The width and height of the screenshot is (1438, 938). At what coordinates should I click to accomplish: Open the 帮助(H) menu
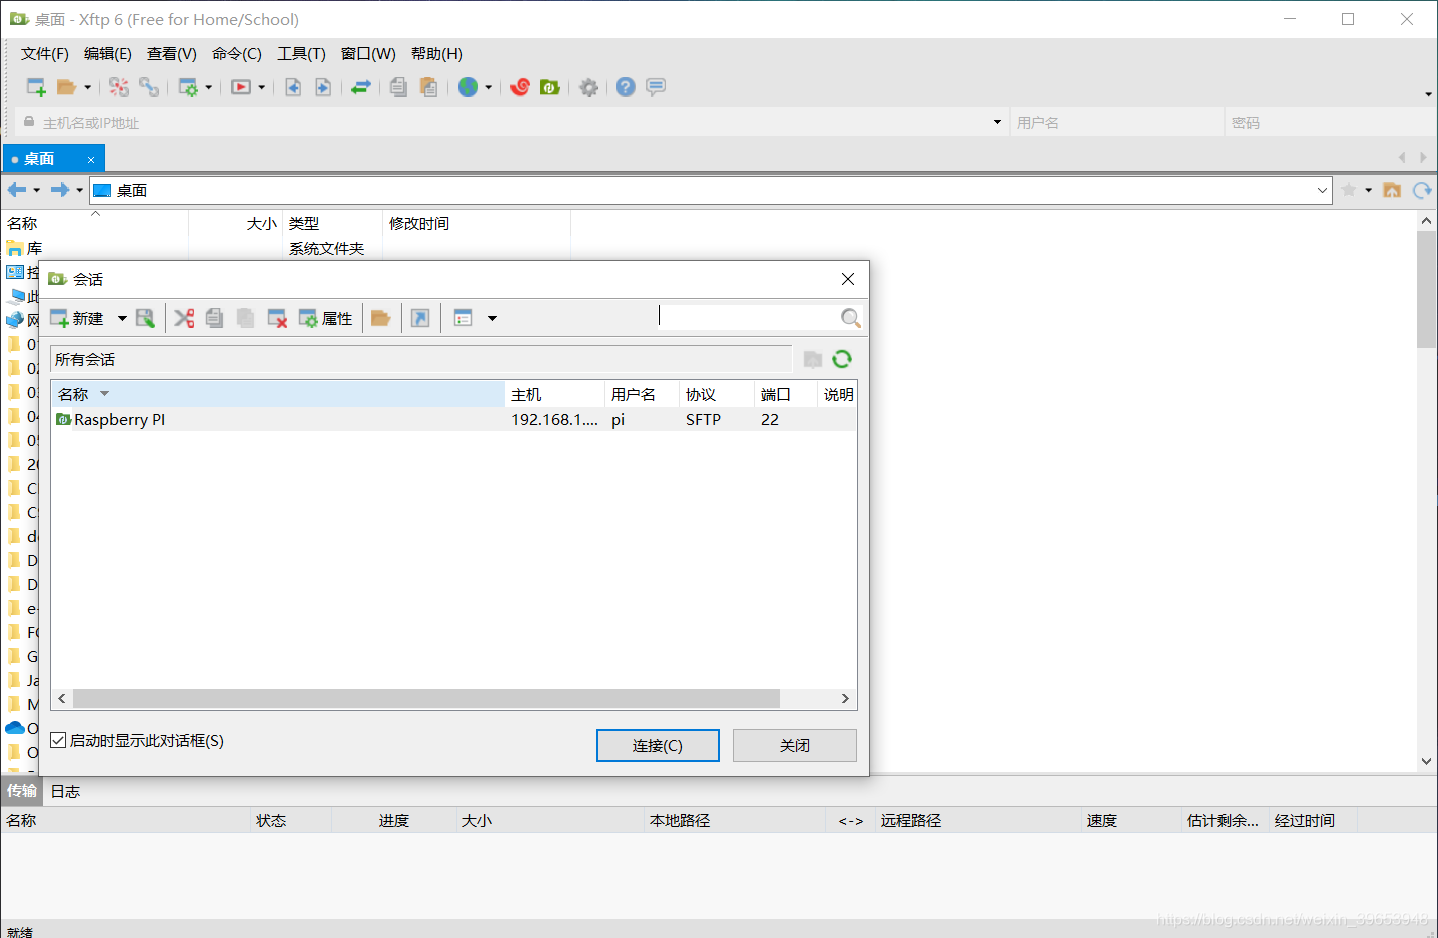[437, 54]
